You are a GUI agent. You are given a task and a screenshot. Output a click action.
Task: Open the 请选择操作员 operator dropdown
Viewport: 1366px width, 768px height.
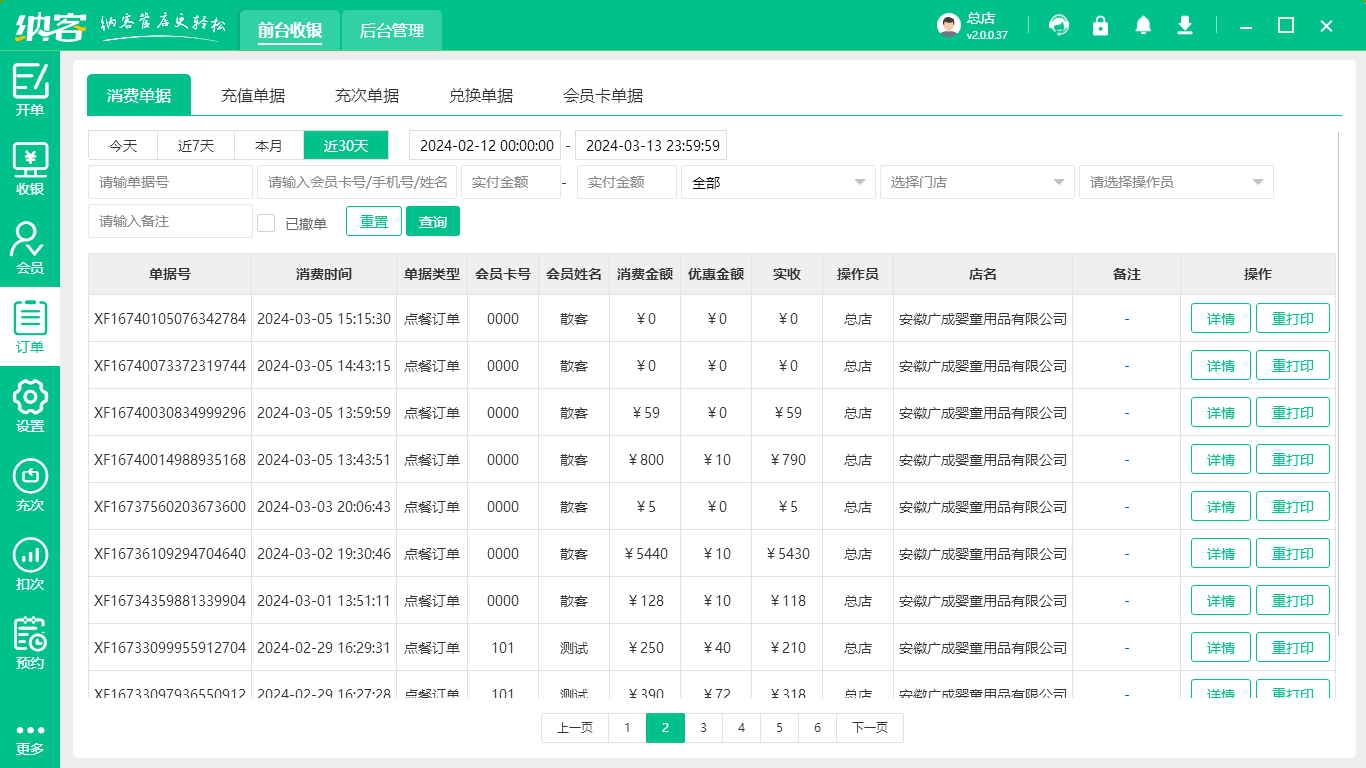(x=1175, y=182)
